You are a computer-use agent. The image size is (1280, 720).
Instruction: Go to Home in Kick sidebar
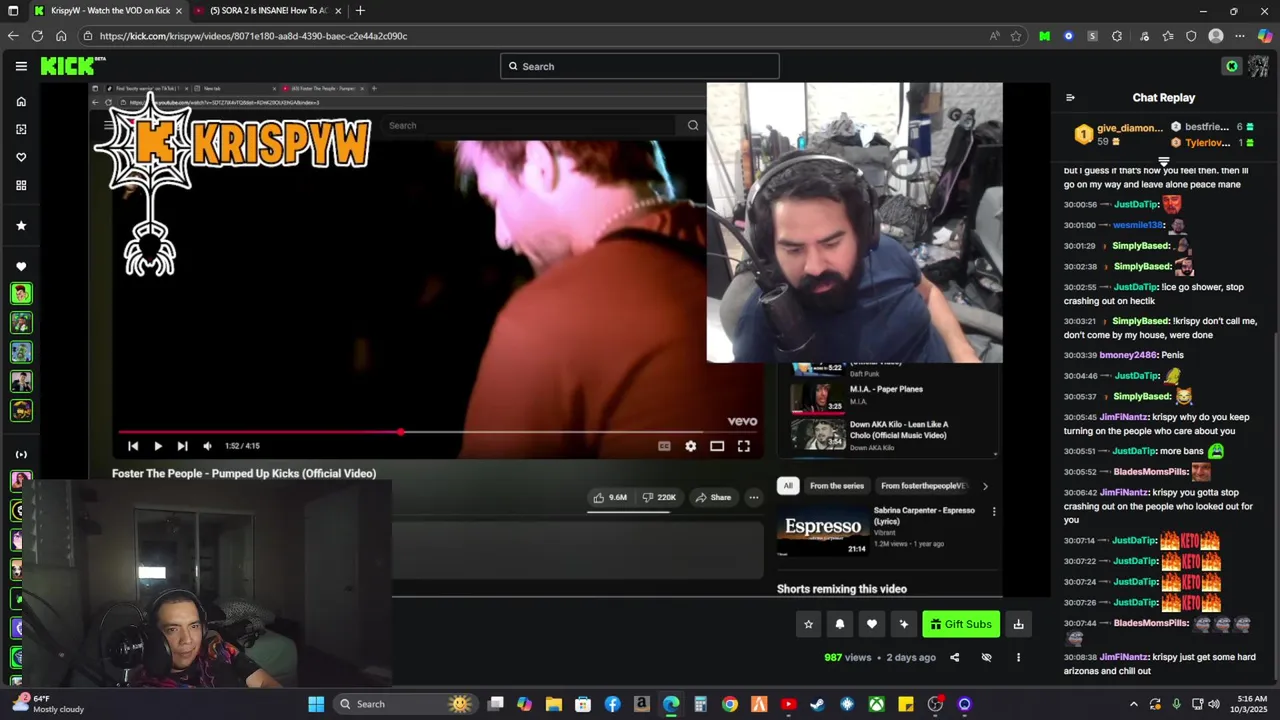tap(21, 101)
